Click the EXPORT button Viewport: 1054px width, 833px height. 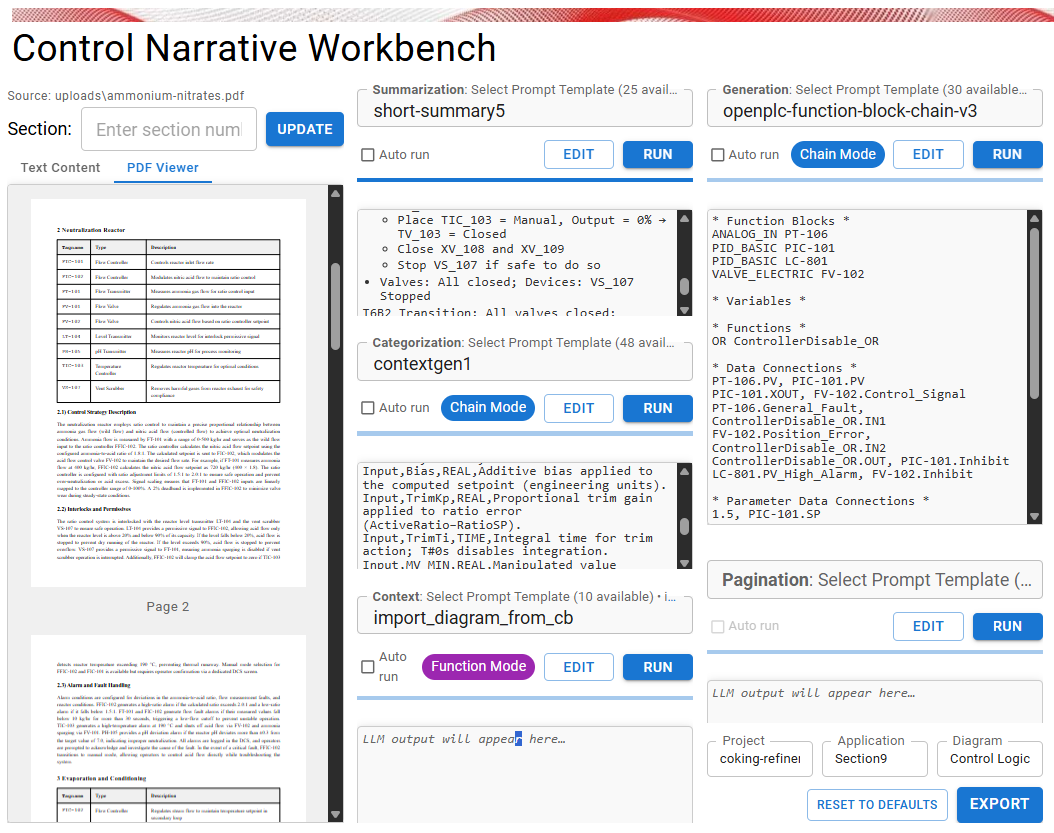[x=998, y=804]
